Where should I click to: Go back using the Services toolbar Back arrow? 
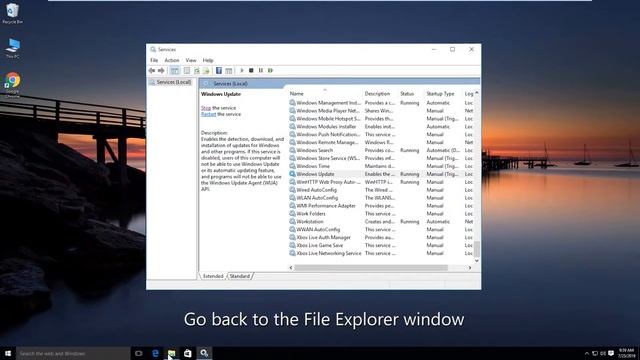[152, 71]
